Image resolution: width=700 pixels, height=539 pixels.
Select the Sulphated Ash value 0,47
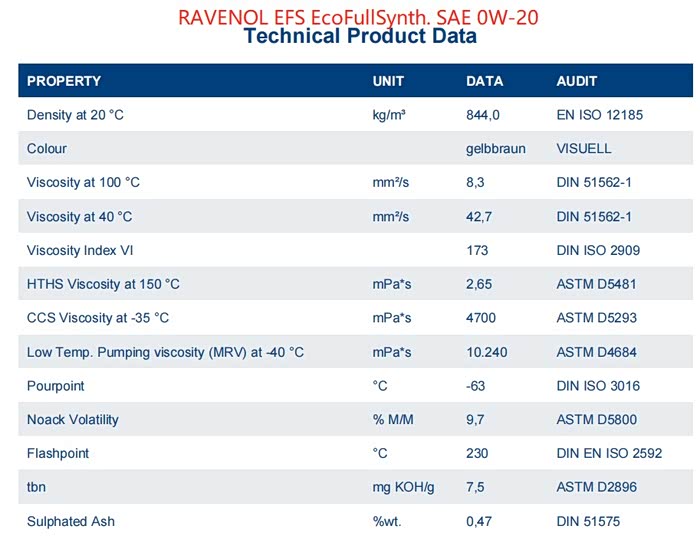[478, 522]
